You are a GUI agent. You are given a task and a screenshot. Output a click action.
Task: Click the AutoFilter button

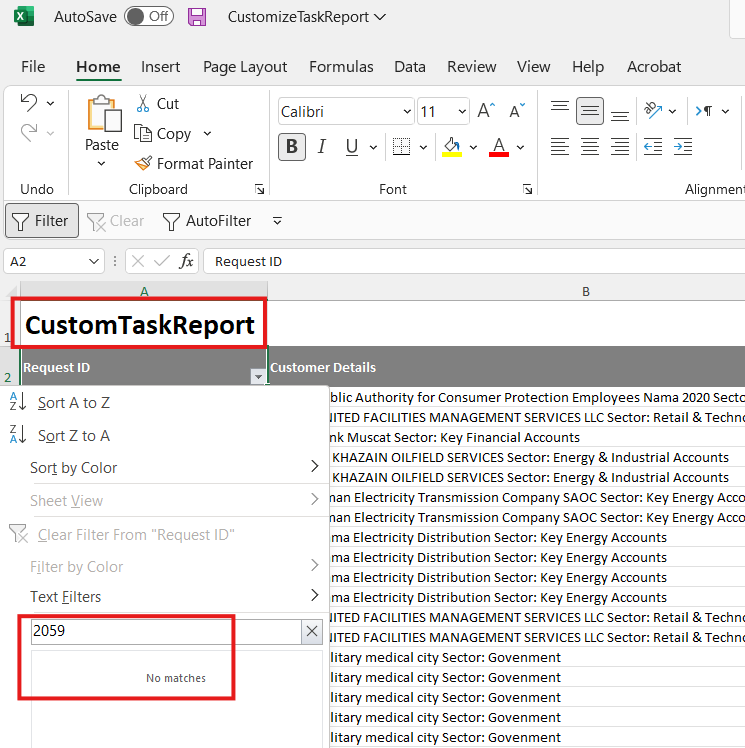(x=207, y=221)
